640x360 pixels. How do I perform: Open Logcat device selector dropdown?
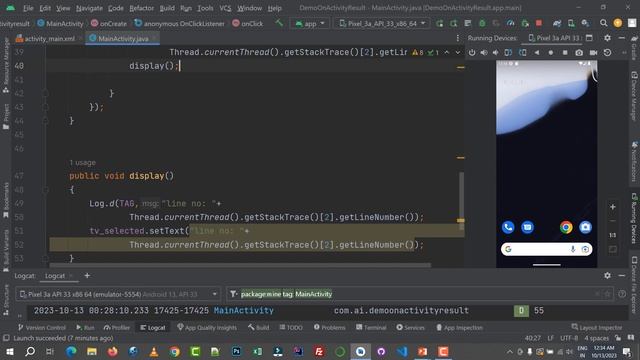118,294
